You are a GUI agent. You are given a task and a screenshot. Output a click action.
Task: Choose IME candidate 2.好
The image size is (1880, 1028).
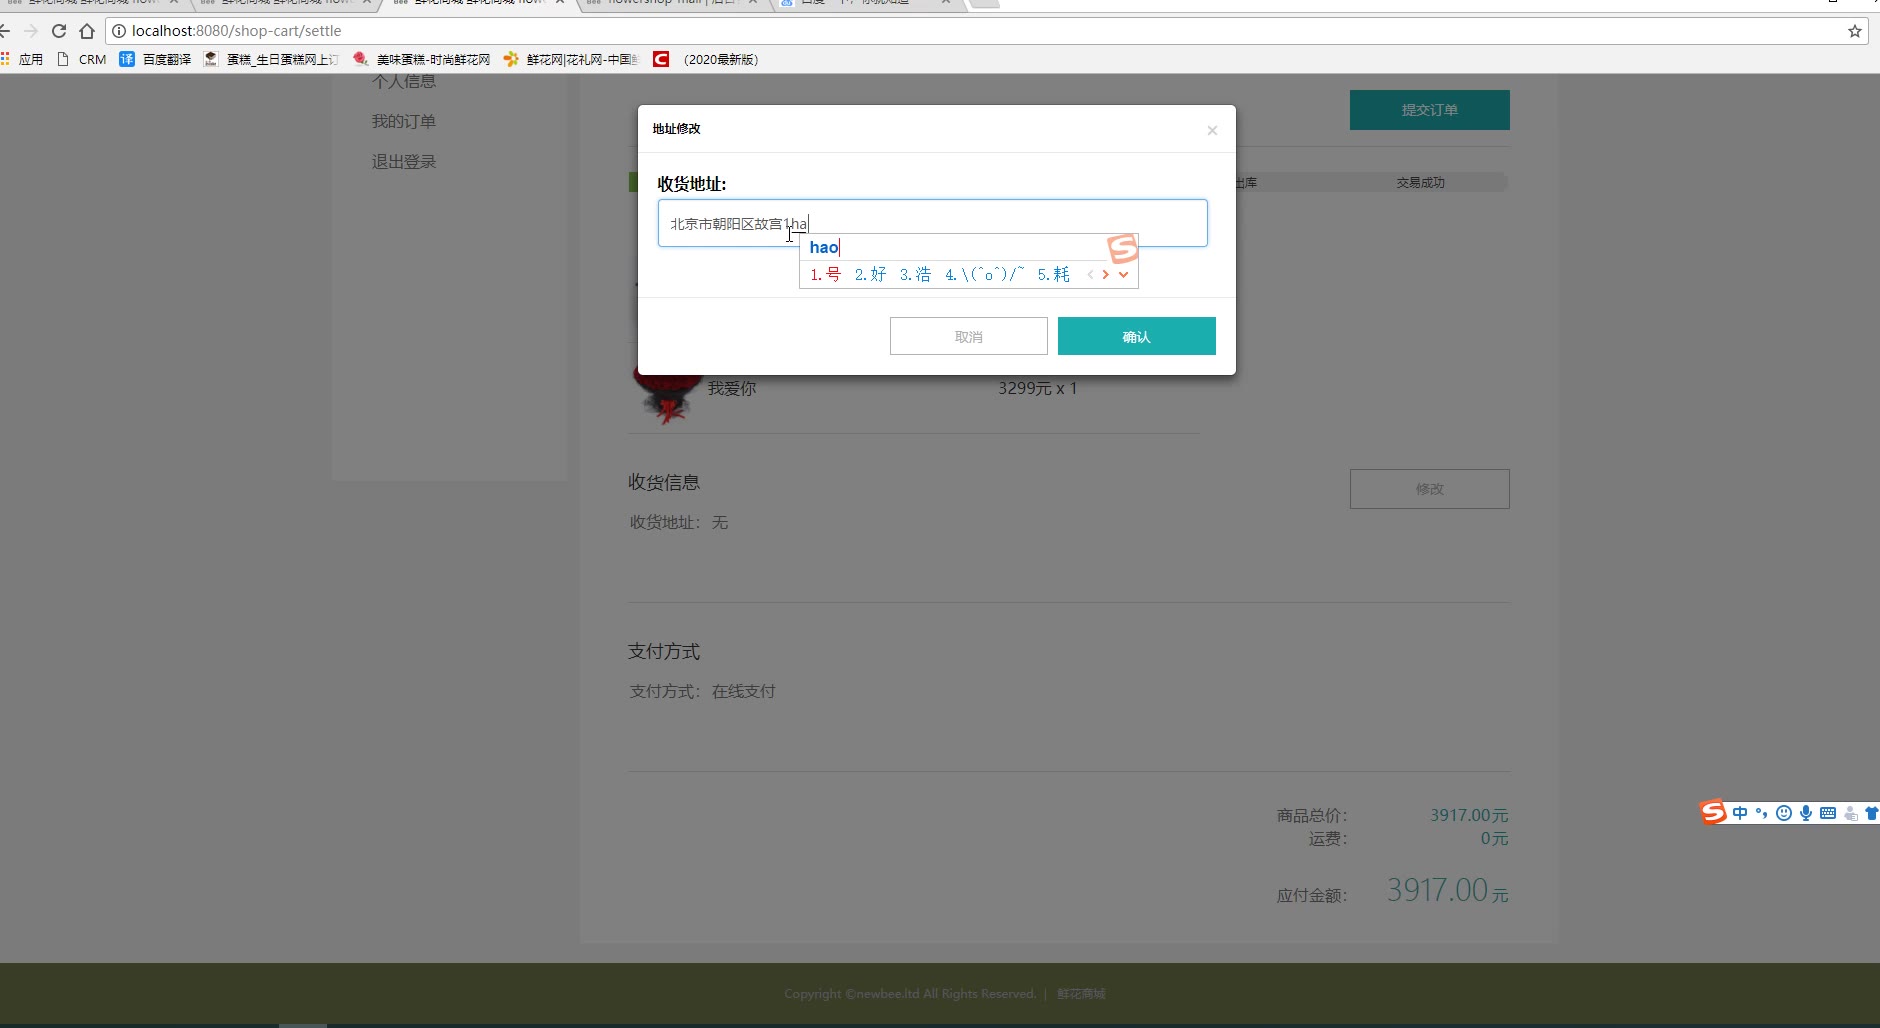click(870, 274)
